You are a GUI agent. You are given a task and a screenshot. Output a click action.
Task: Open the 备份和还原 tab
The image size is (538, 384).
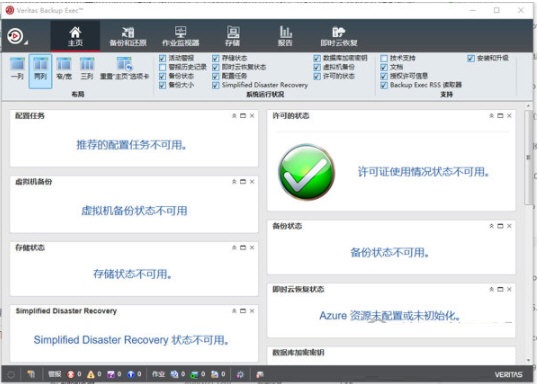pos(128,36)
